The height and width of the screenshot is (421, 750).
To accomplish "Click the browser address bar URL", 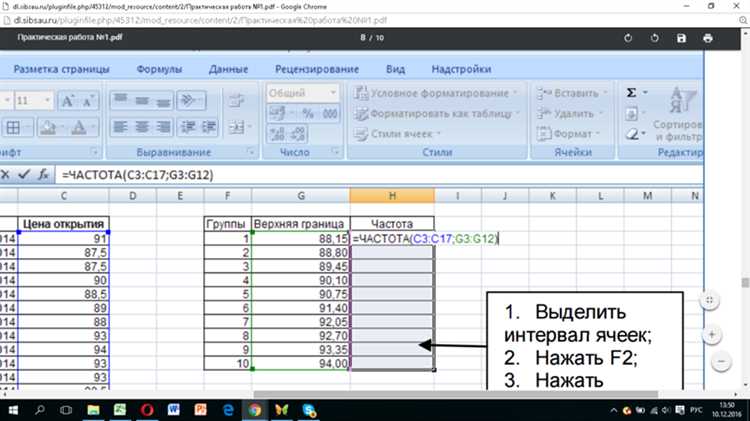I will point(200,21).
